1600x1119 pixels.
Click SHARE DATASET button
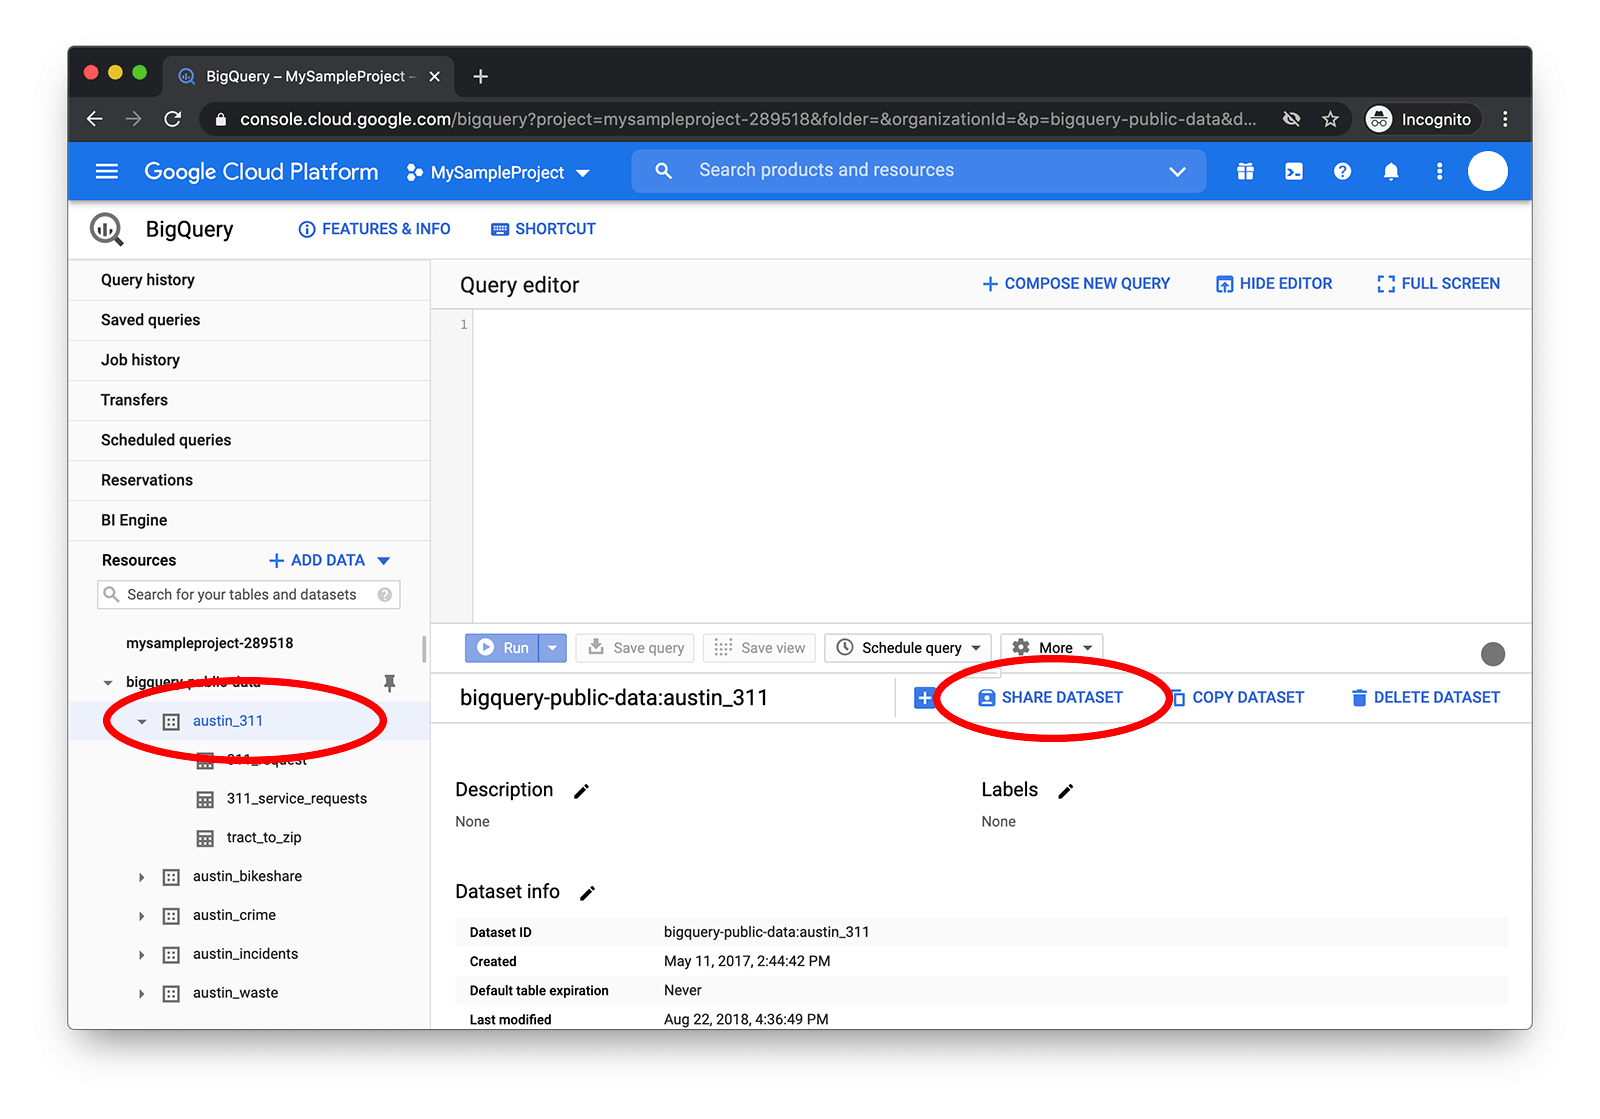pyautogui.click(x=1050, y=698)
